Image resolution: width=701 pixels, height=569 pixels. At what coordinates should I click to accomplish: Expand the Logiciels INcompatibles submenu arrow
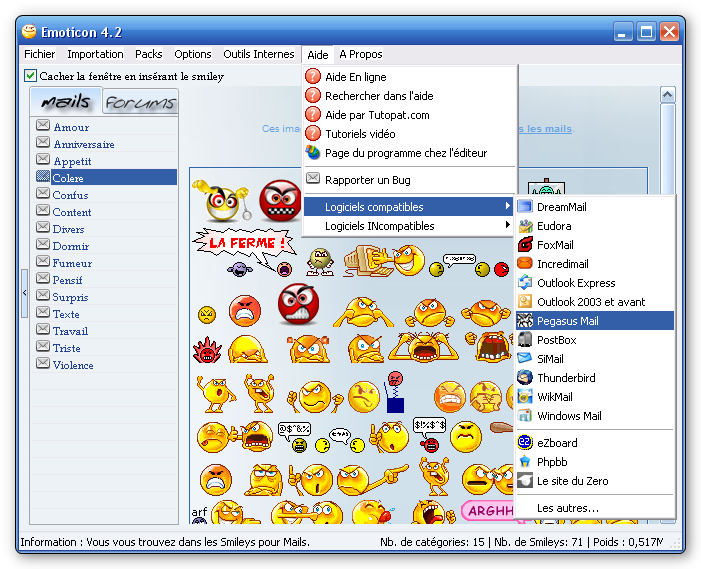coord(507,225)
